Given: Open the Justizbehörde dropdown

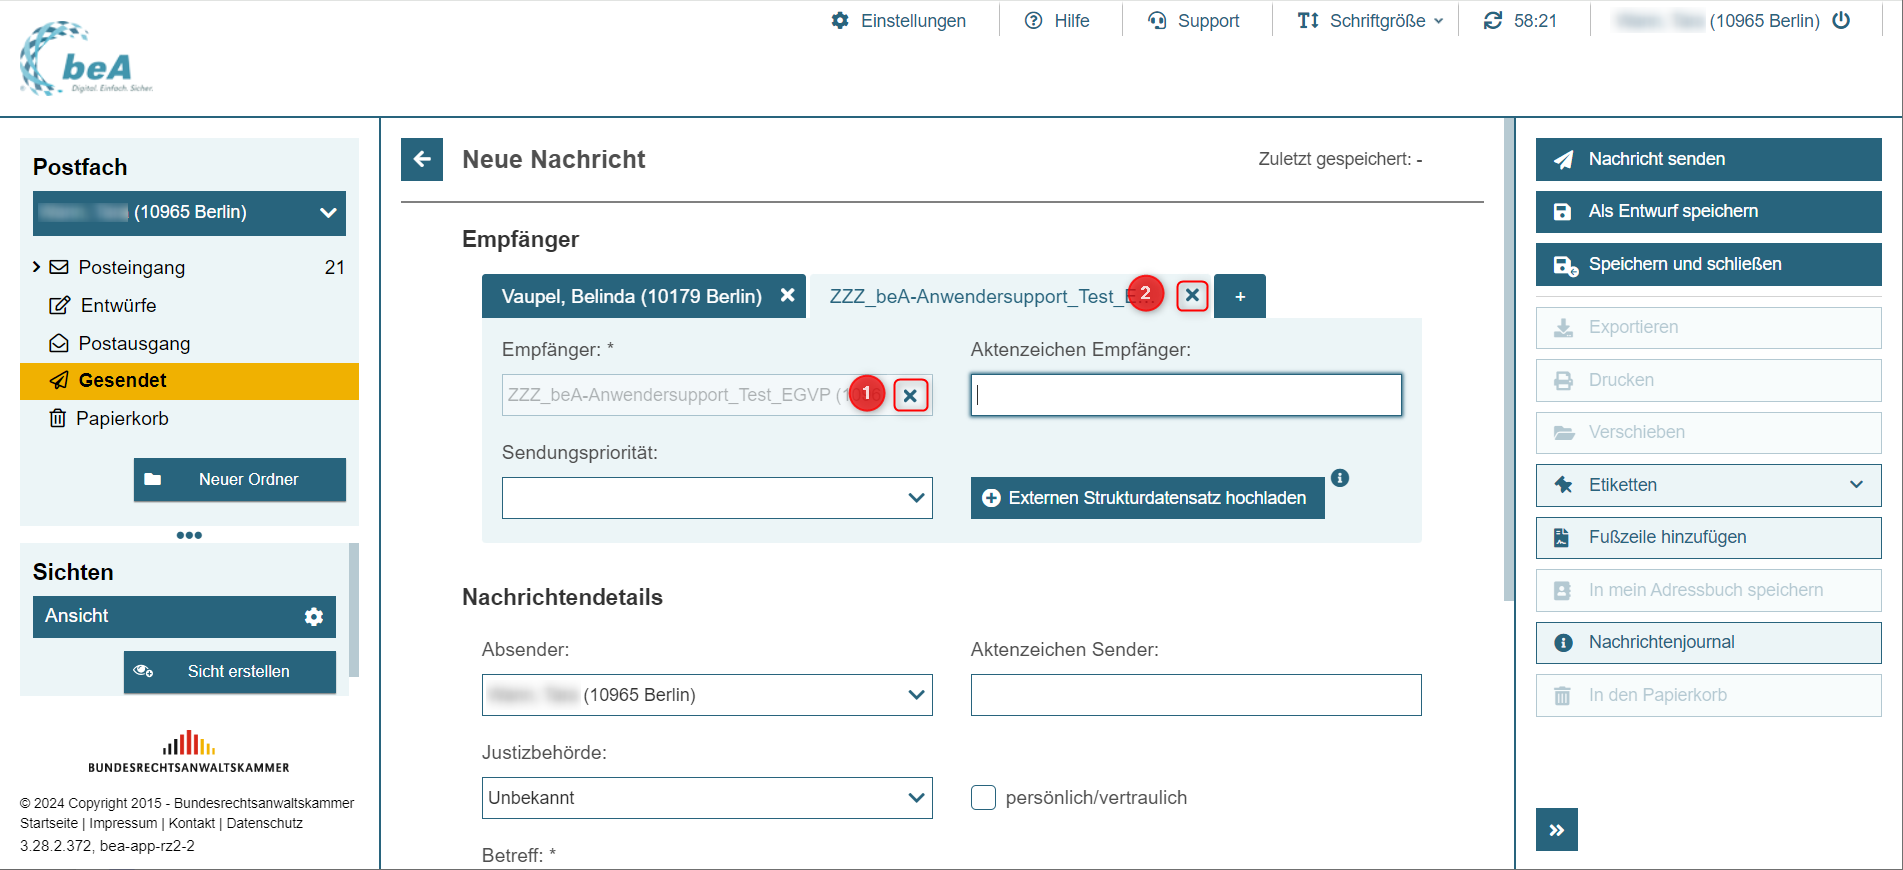Looking at the screenshot, I should (x=706, y=798).
